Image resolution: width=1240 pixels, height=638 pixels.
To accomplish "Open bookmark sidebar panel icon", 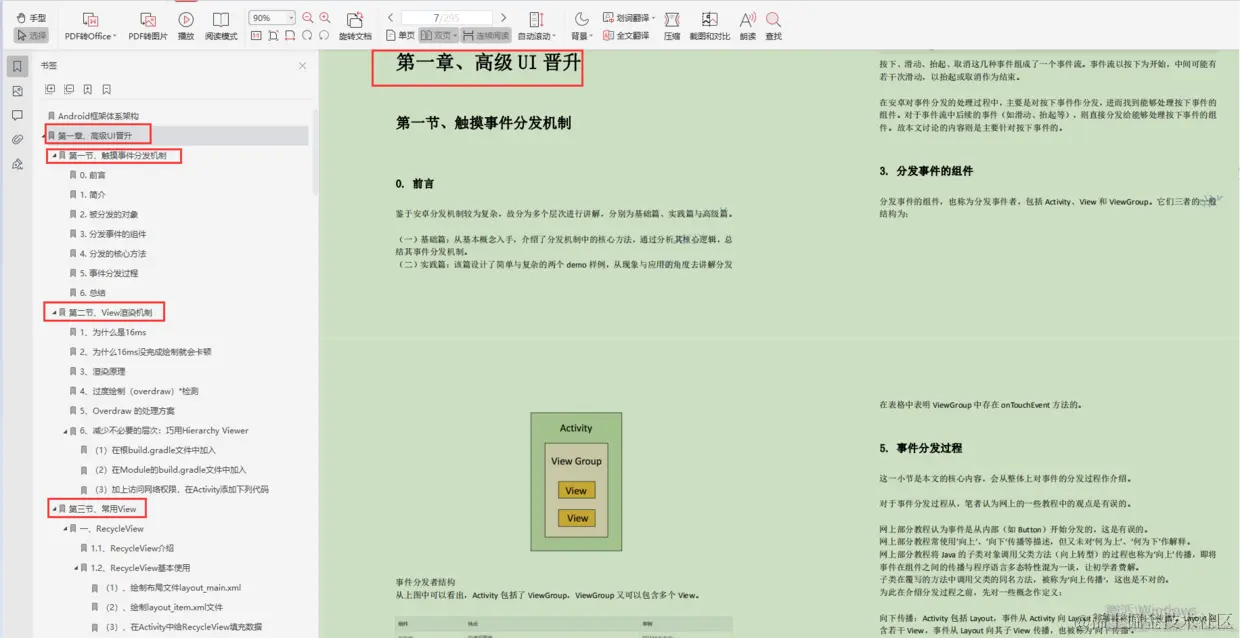I will tap(17, 66).
